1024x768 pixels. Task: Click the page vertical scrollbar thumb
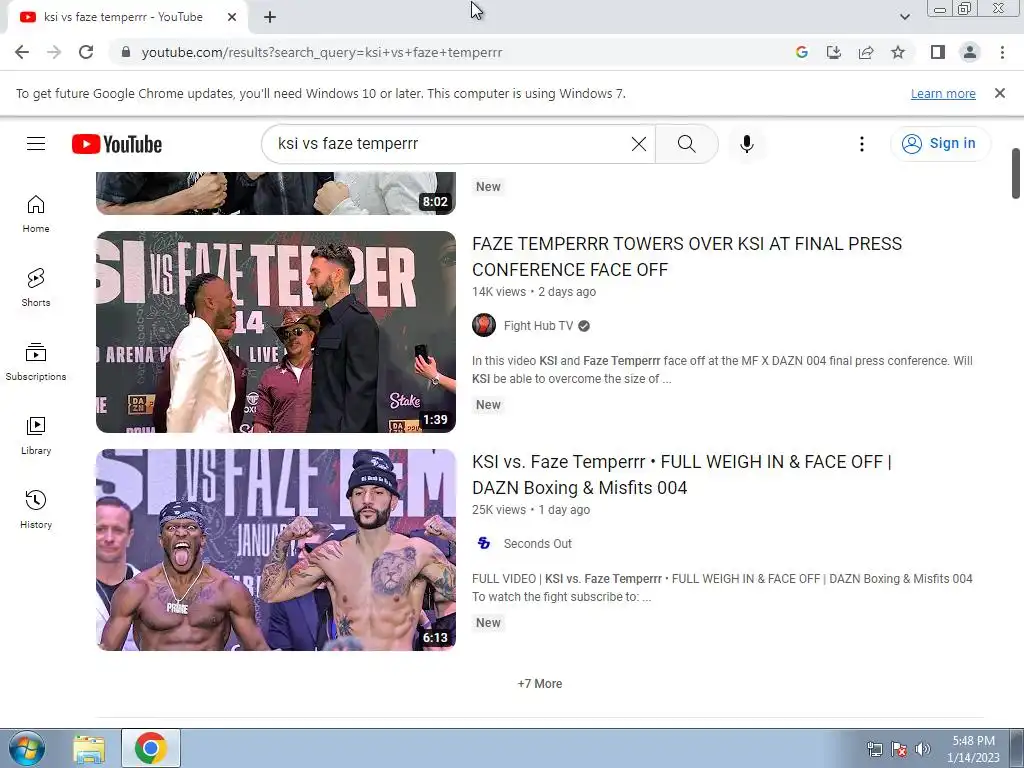pyautogui.click(x=1016, y=173)
